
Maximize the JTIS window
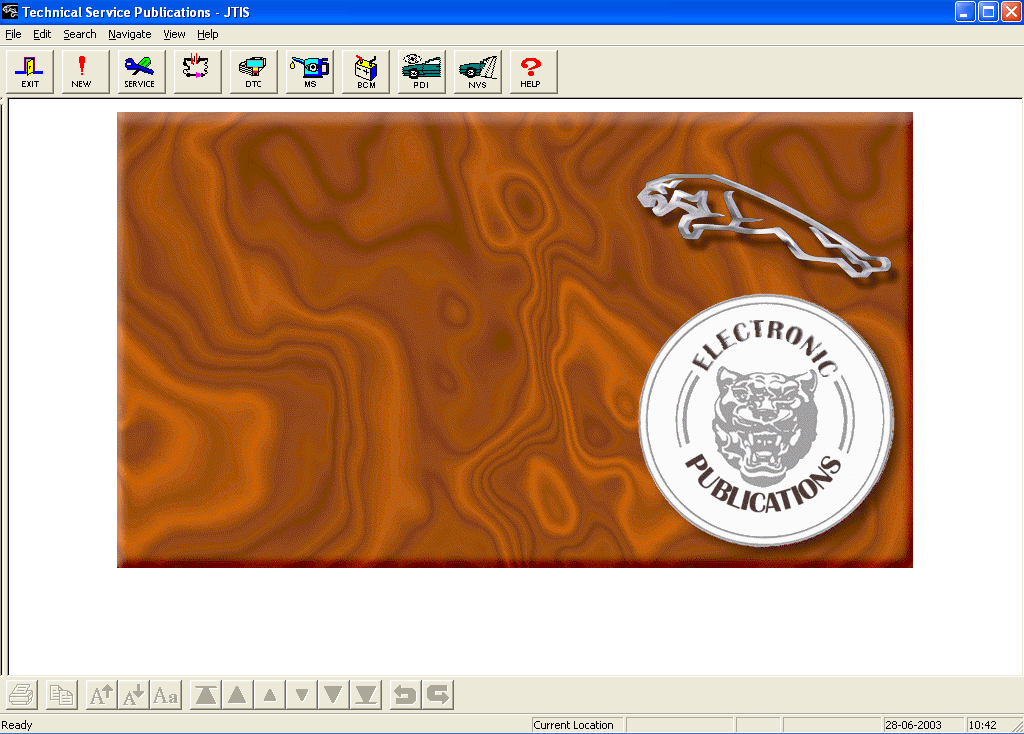pos(988,12)
